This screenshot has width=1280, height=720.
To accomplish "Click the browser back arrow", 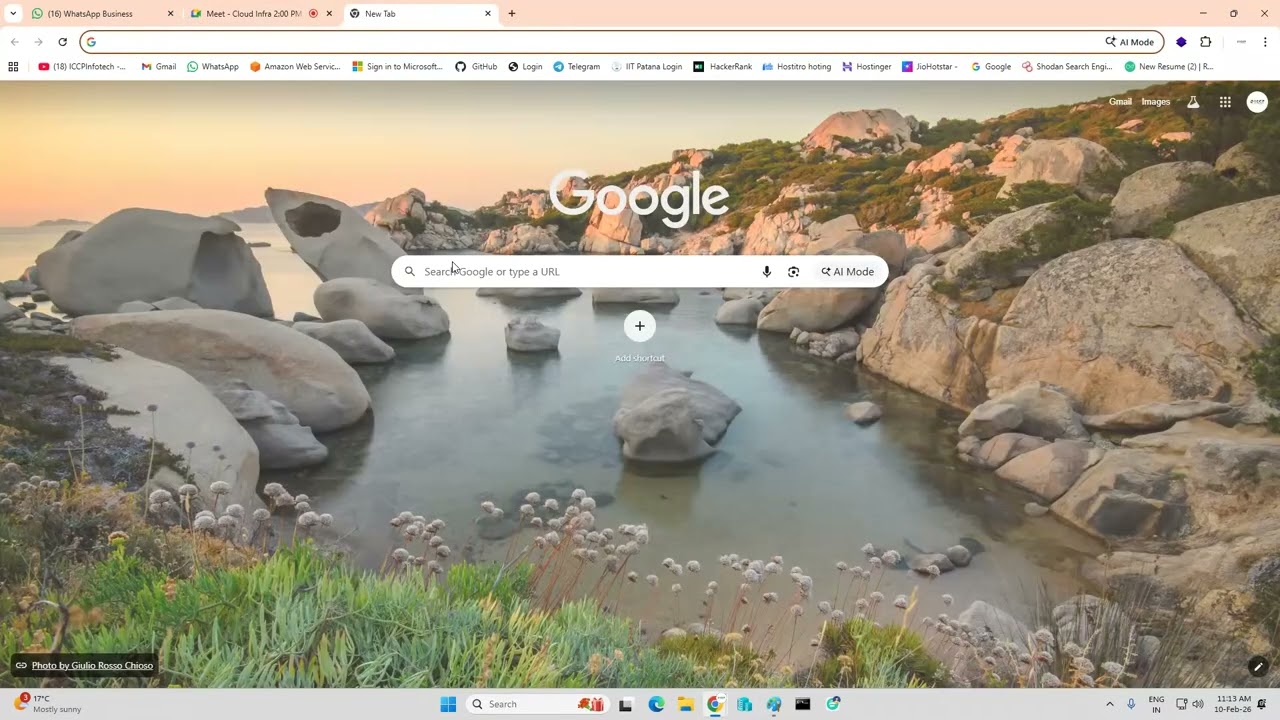I will coord(14,42).
